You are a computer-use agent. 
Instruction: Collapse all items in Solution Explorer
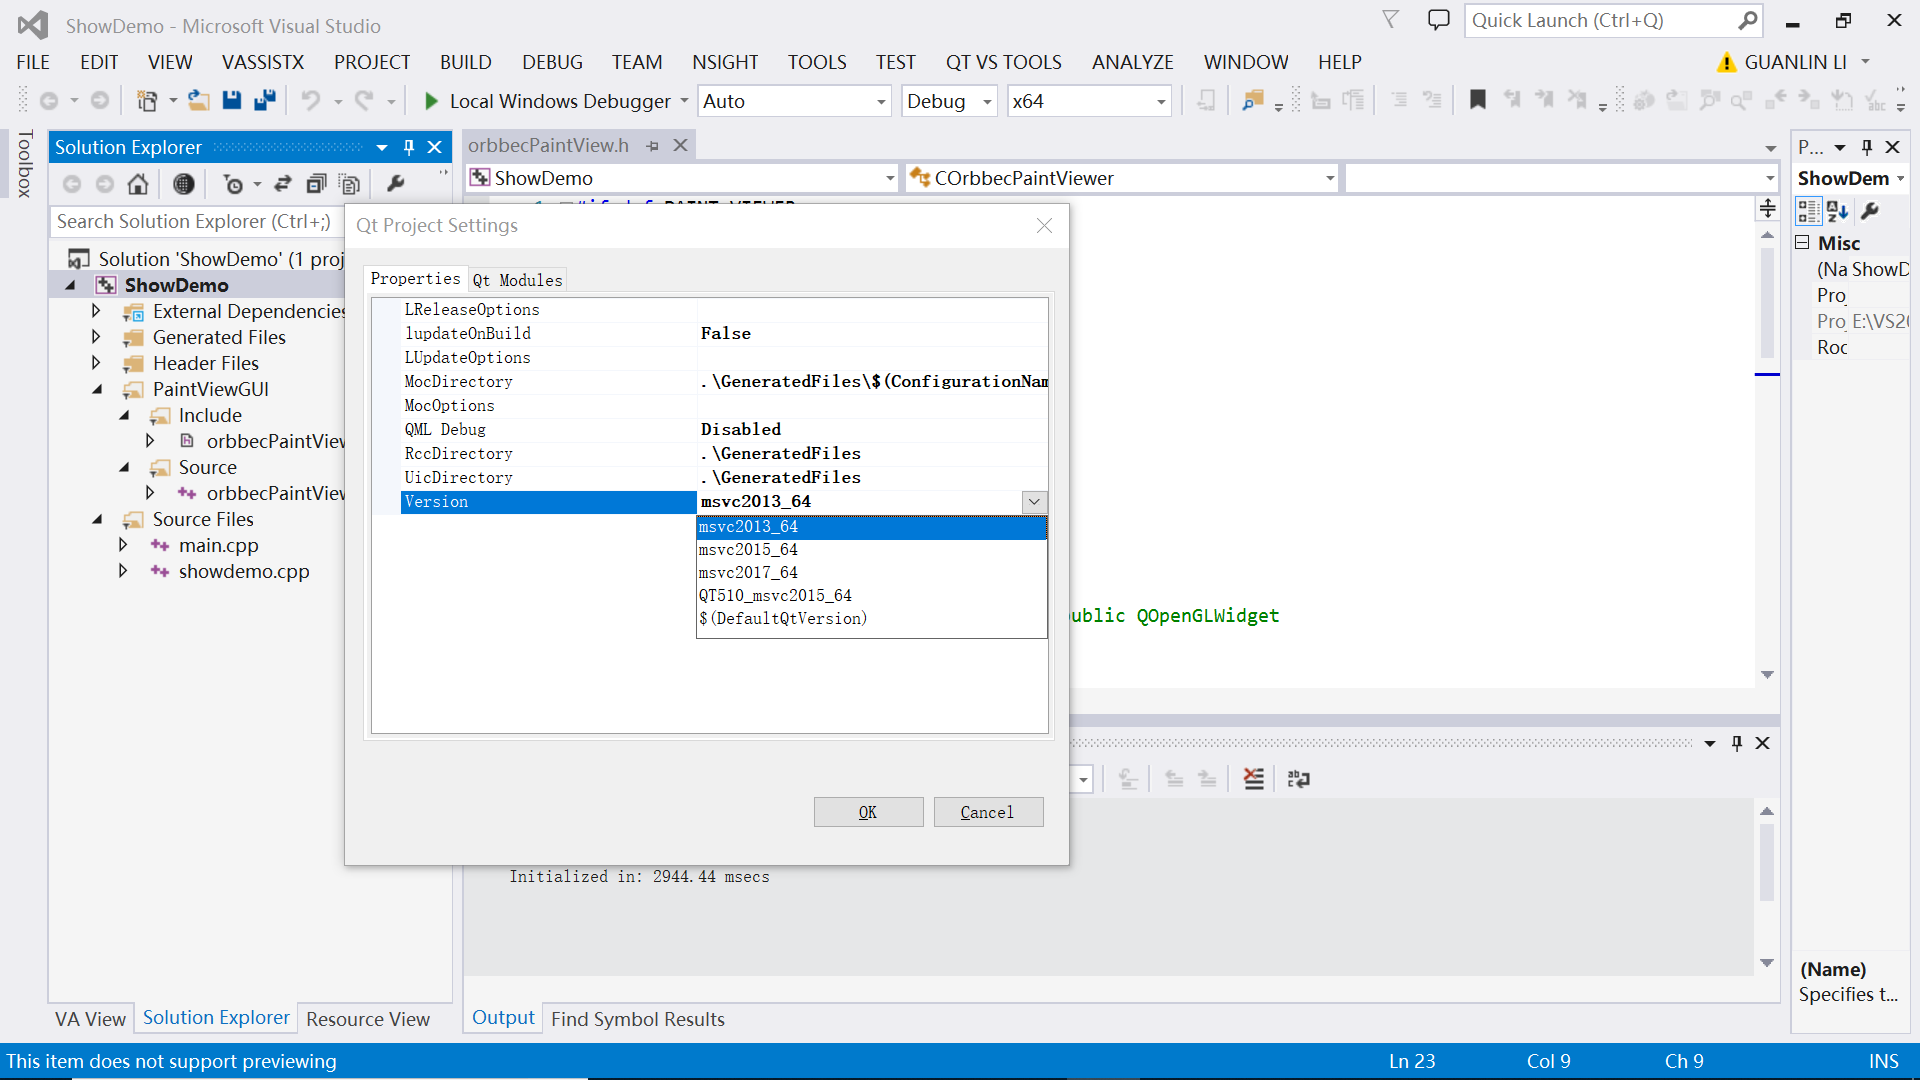pos(317,184)
